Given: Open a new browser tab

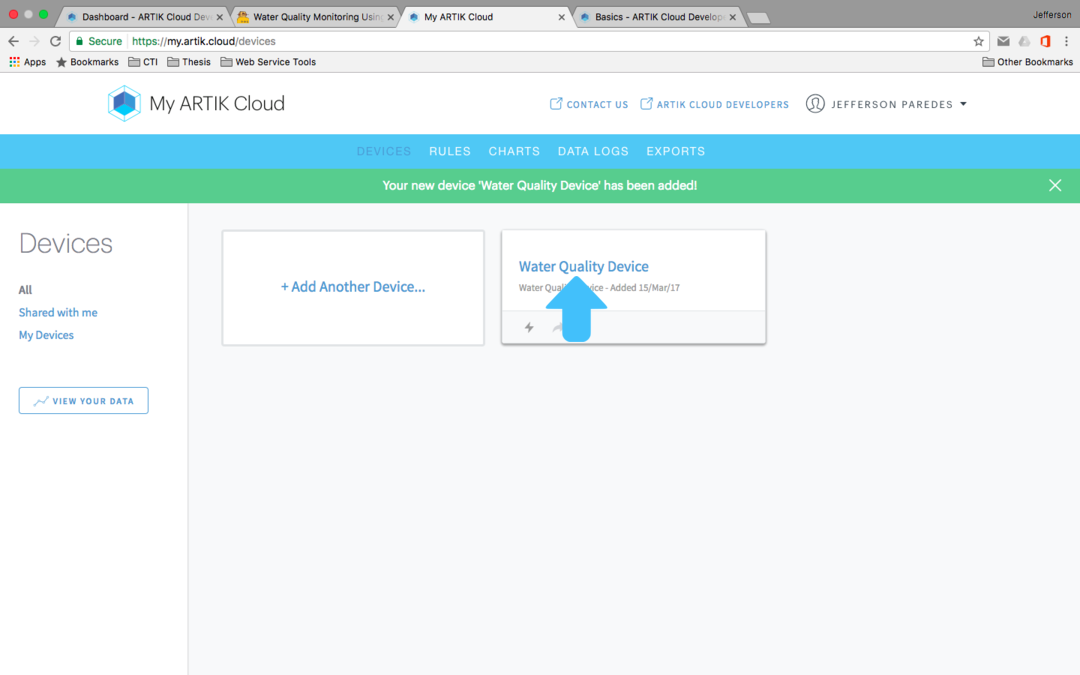Looking at the screenshot, I should tap(758, 18).
